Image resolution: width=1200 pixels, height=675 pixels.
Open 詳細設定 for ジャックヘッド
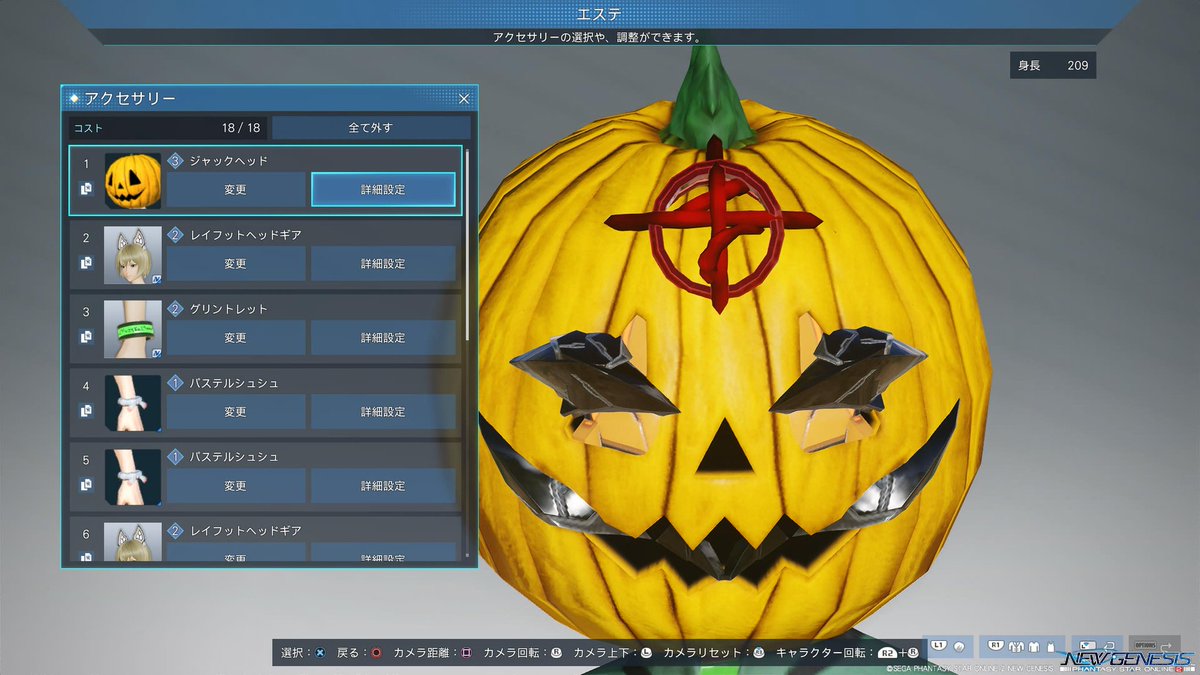coord(383,189)
